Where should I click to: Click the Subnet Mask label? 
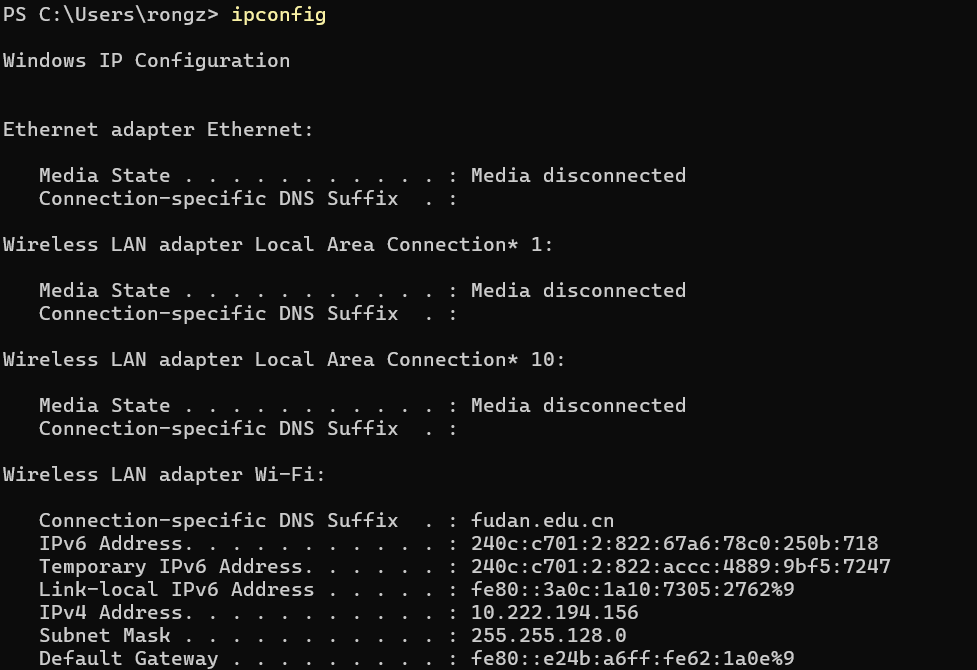[x=105, y=636]
